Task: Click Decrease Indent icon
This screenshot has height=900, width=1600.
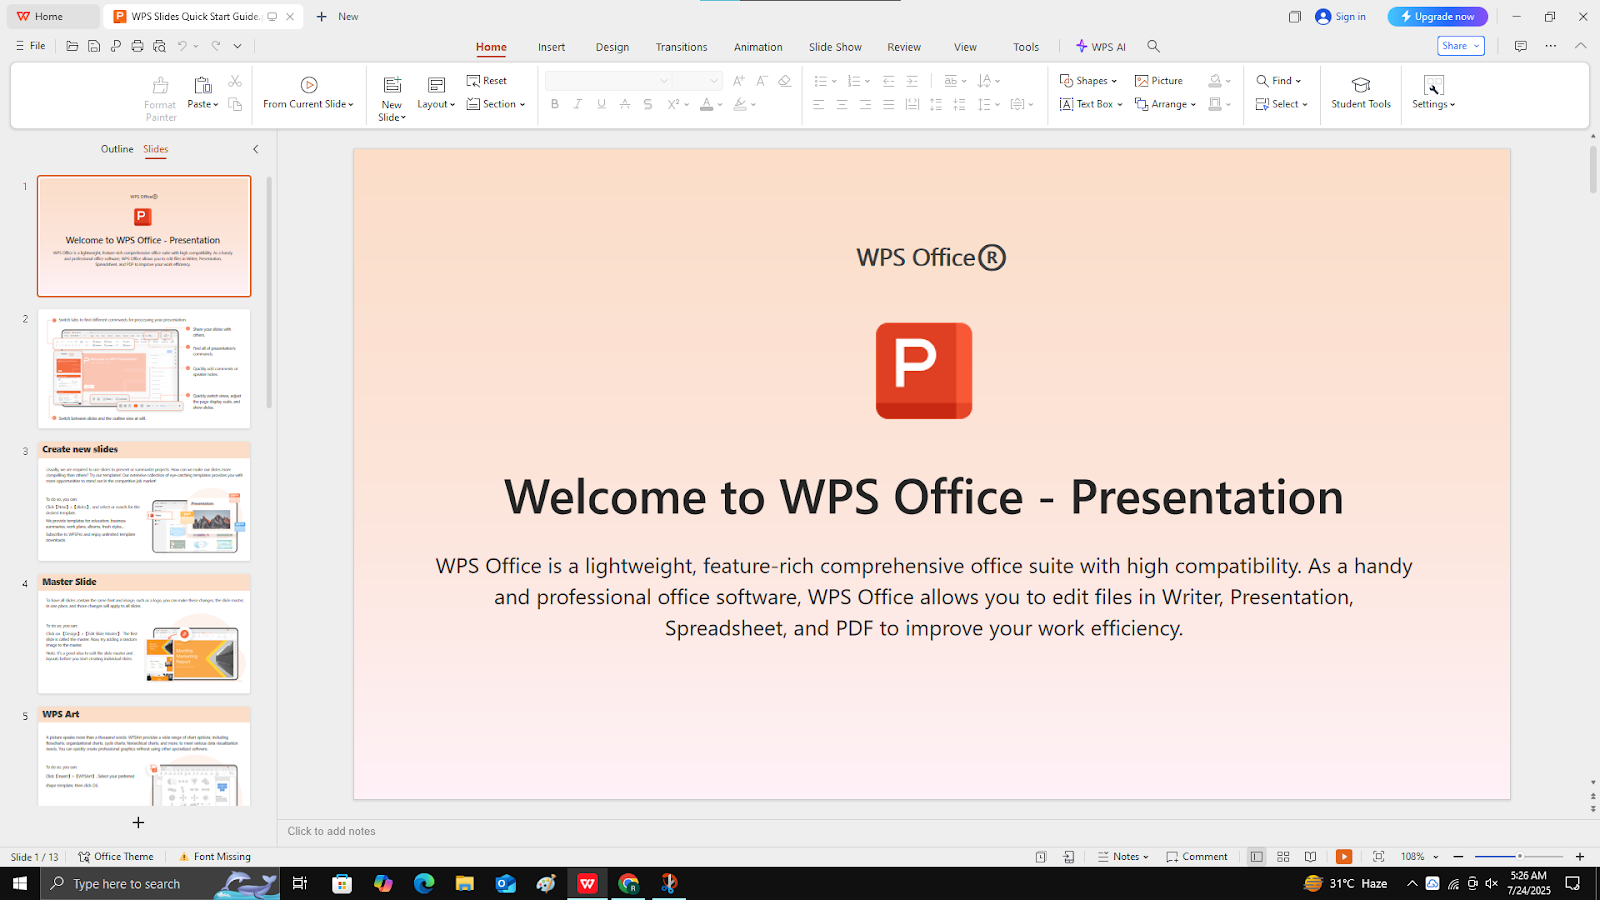Action: pos(888,81)
